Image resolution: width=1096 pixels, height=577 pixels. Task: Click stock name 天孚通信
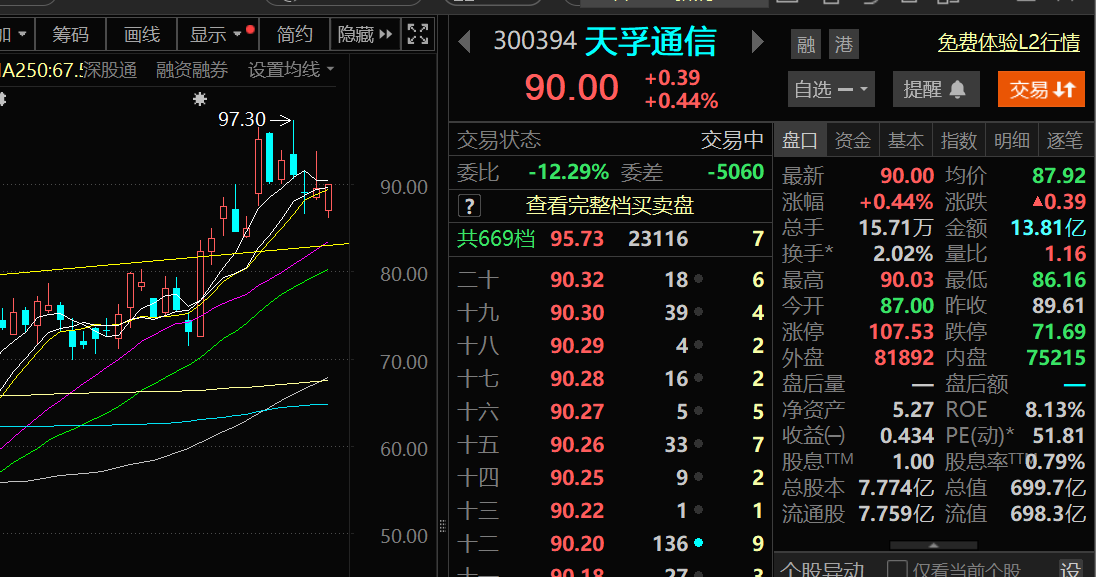click(x=650, y=42)
